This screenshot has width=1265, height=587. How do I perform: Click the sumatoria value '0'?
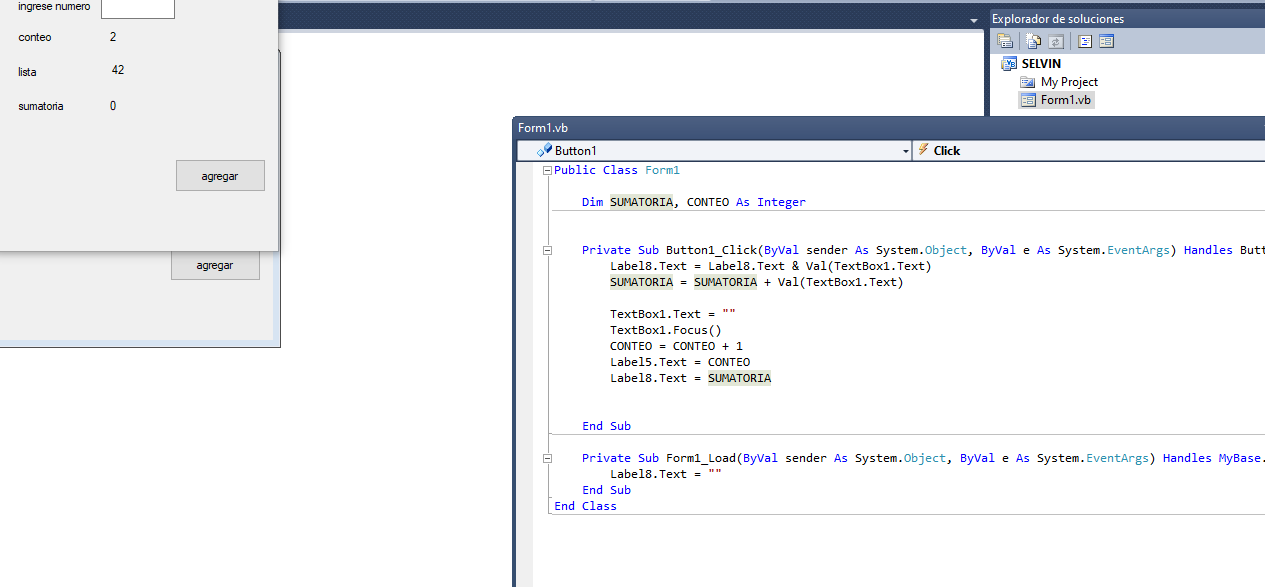click(113, 106)
